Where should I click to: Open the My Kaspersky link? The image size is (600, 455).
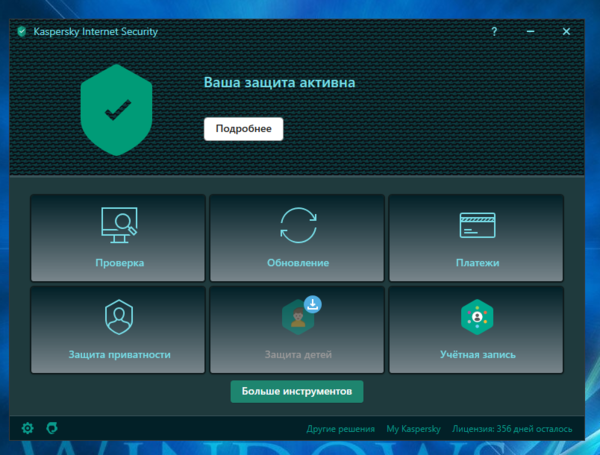point(413,429)
